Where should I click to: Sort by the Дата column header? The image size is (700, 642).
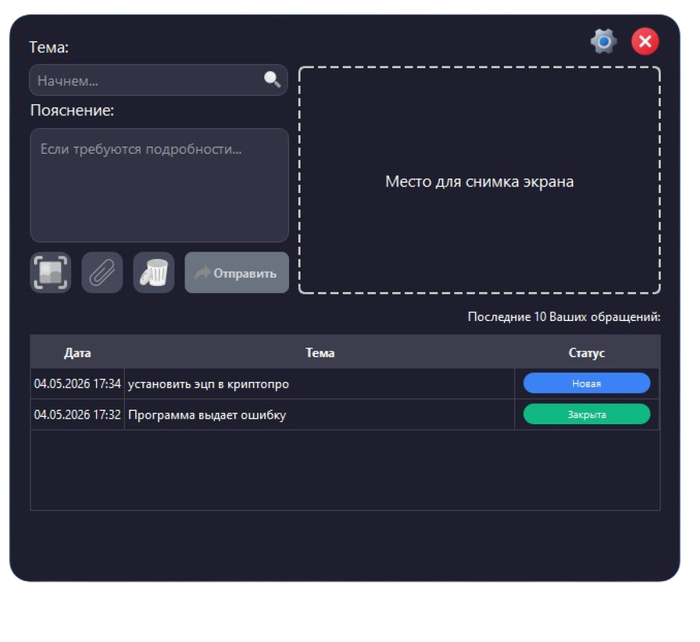tap(77, 353)
